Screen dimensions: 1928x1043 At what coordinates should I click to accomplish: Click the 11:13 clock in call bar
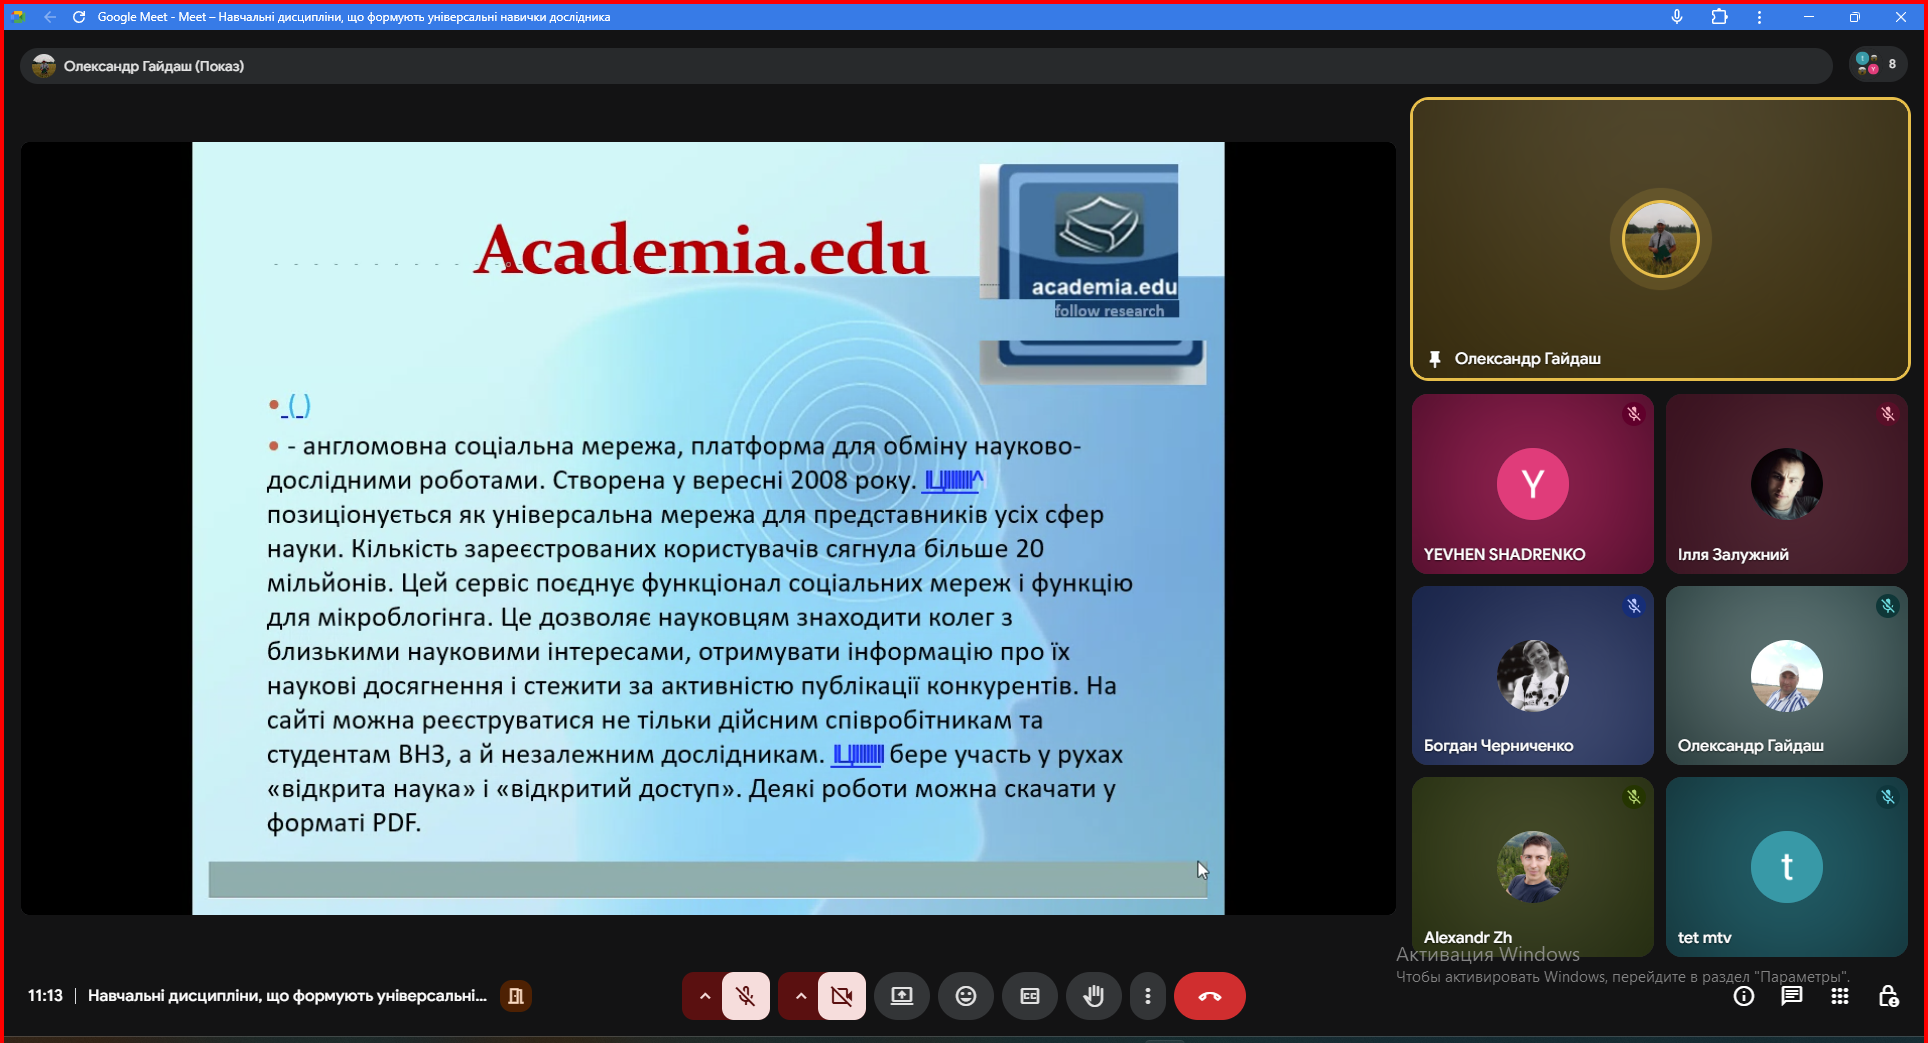coord(45,996)
